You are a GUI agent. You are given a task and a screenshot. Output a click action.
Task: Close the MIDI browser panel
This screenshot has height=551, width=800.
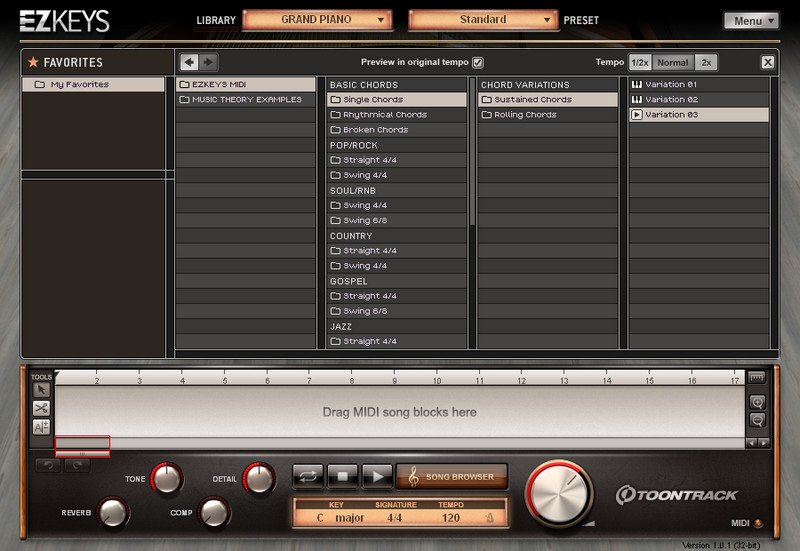pyautogui.click(x=767, y=62)
